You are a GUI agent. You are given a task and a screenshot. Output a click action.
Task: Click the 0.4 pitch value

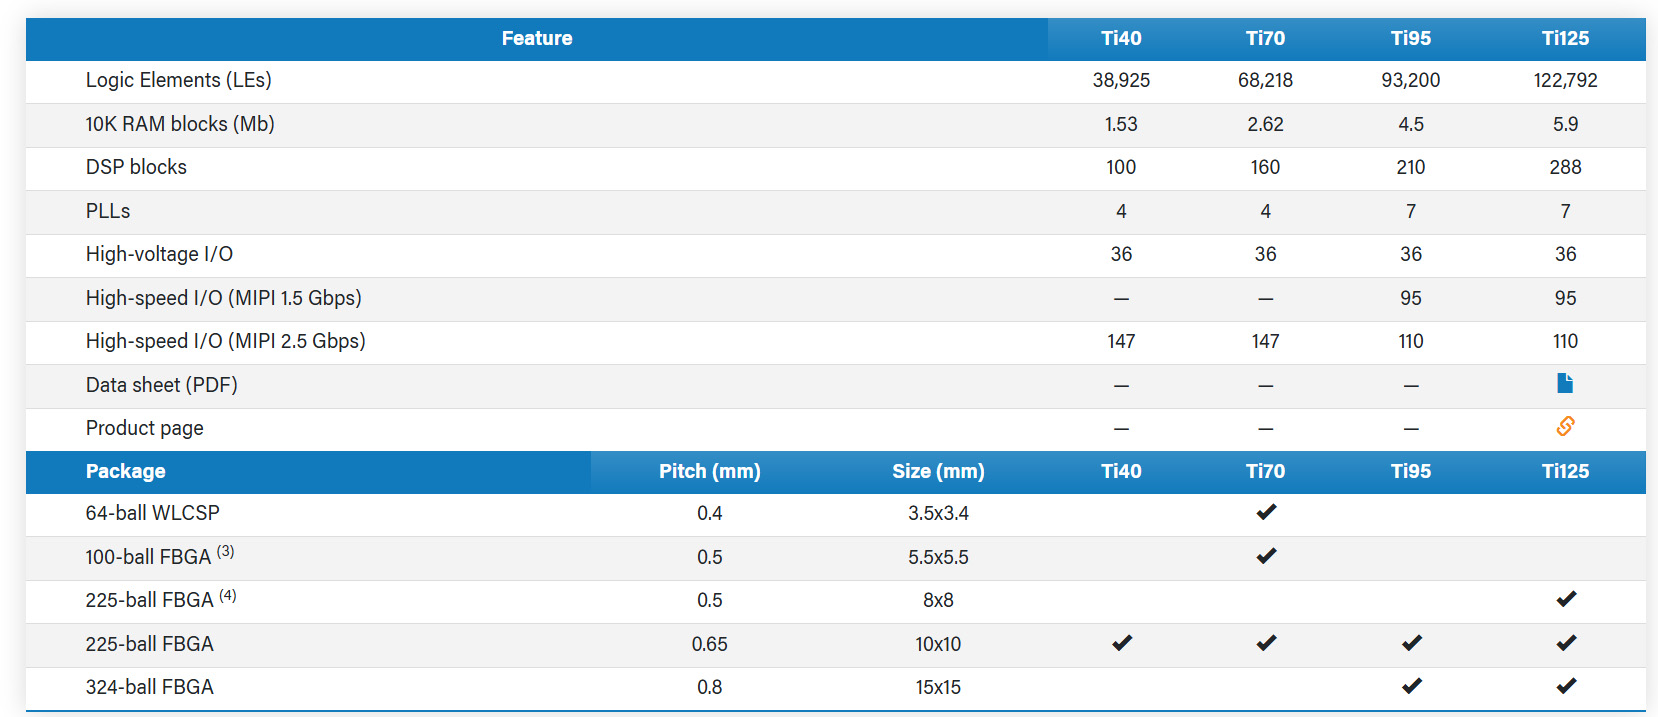[x=710, y=513]
